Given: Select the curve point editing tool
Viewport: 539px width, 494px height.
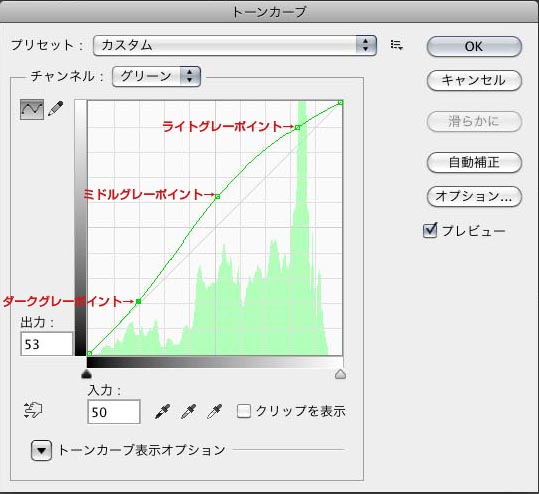Looking at the screenshot, I should point(32,109).
